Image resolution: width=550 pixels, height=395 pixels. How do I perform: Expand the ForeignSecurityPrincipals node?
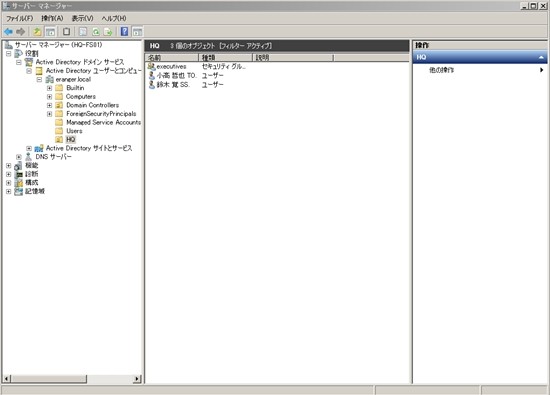point(49,114)
